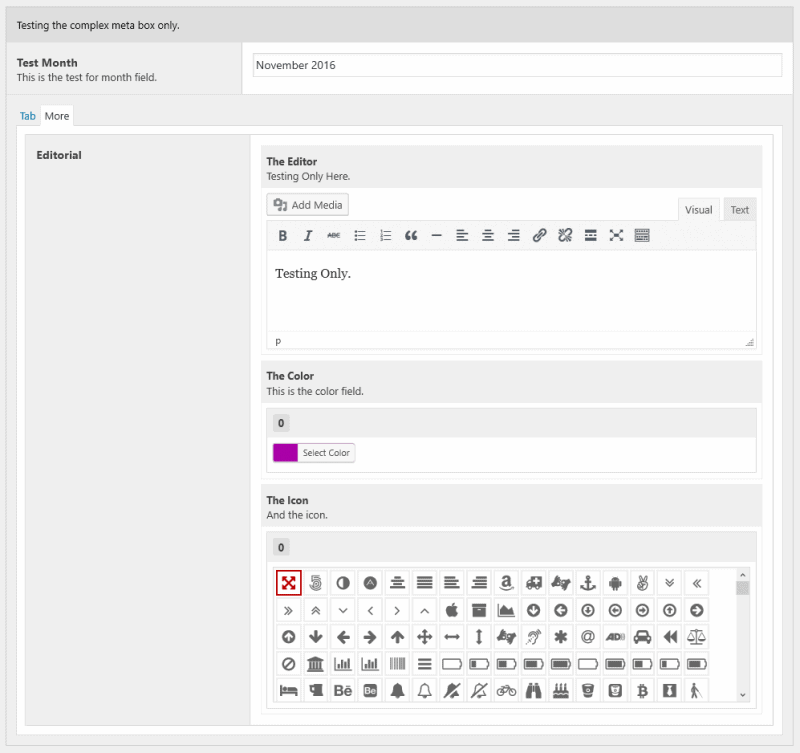The width and height of the screenshot is (800, 753).
Task: Choose the vertical double-headed arrow icon
Action: (x=479, y=637)
